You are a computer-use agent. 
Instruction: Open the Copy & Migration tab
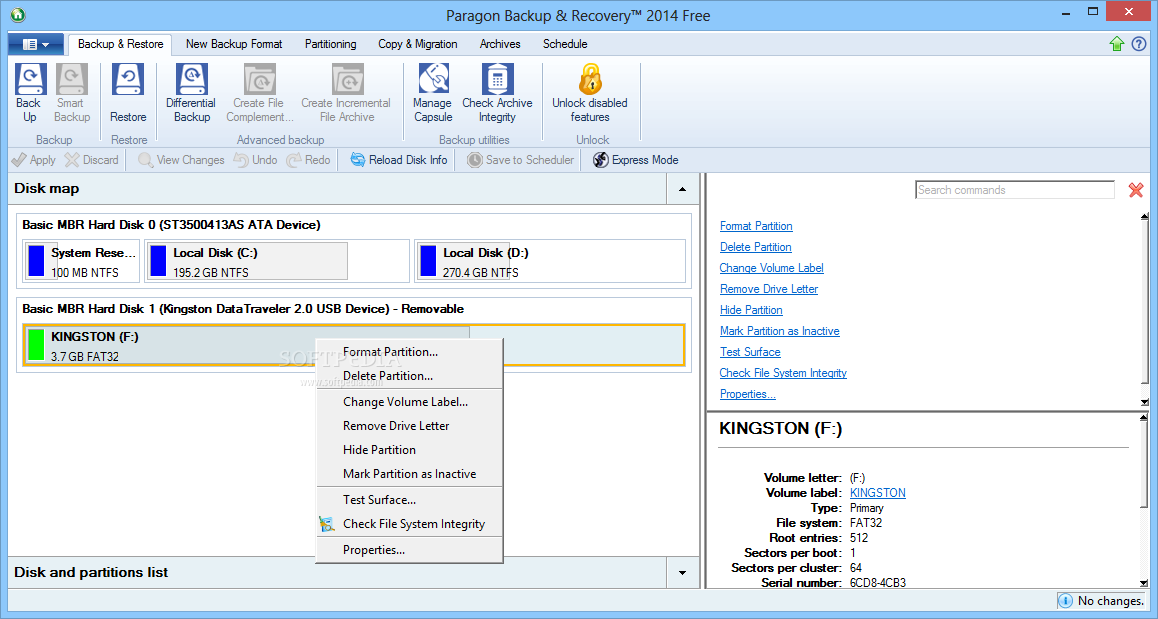pyautogui.click(x=418, y=44)
